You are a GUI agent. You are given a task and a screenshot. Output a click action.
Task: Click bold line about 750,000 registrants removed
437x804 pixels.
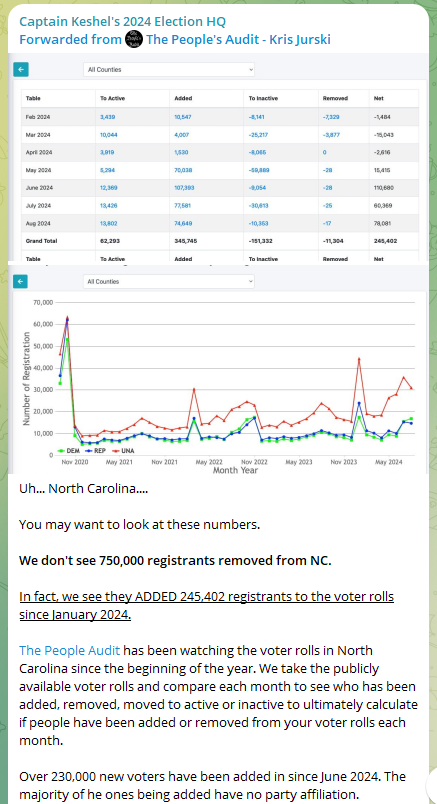pos(175,560)
